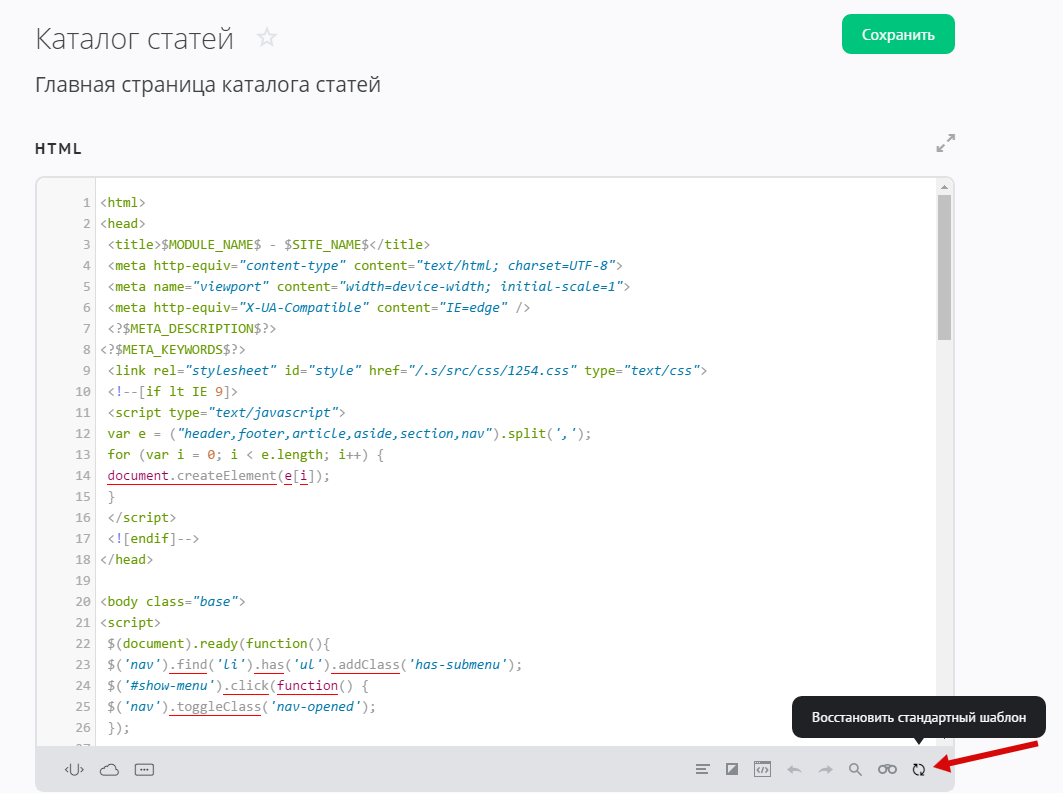Viewport: 1063px width, 793px height.
Task: Open search in the code editor
Action: point(855,769)
